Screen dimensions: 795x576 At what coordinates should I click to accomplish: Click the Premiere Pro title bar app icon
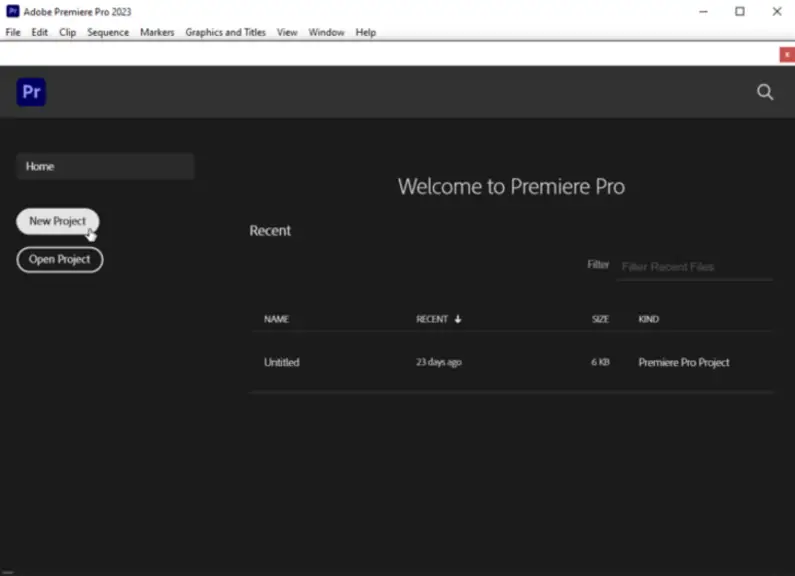[x=13, y=11]
